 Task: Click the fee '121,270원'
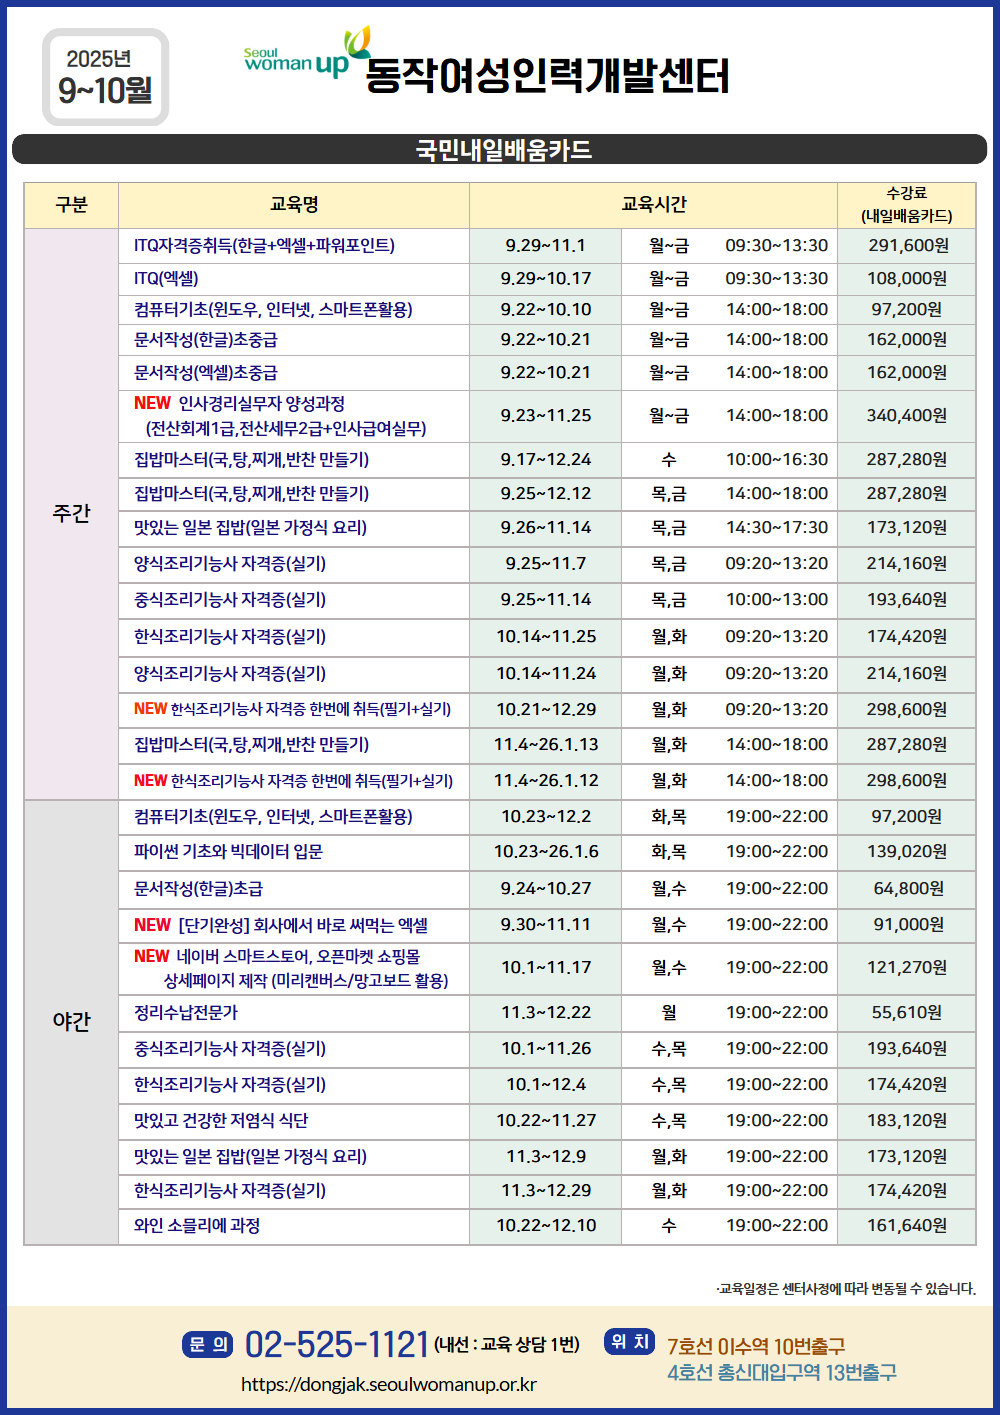[907, 968]
